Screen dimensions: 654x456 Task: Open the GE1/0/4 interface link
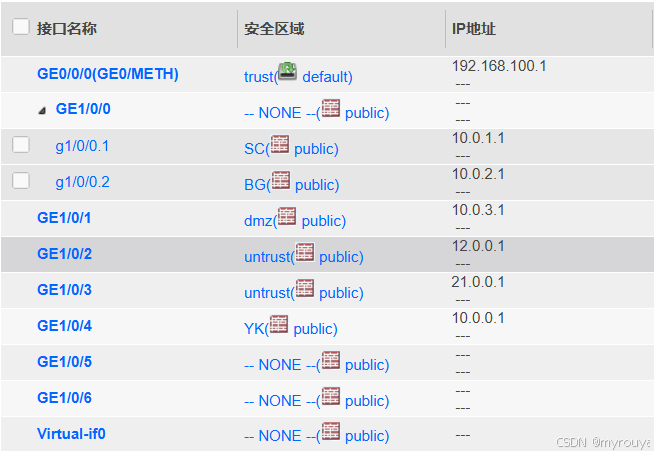[x=64, y=326]
